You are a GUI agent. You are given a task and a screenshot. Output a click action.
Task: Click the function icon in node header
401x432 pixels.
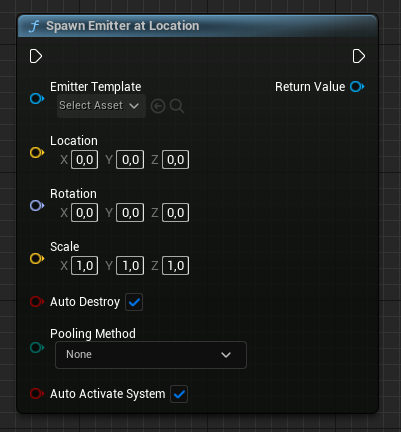34,26
